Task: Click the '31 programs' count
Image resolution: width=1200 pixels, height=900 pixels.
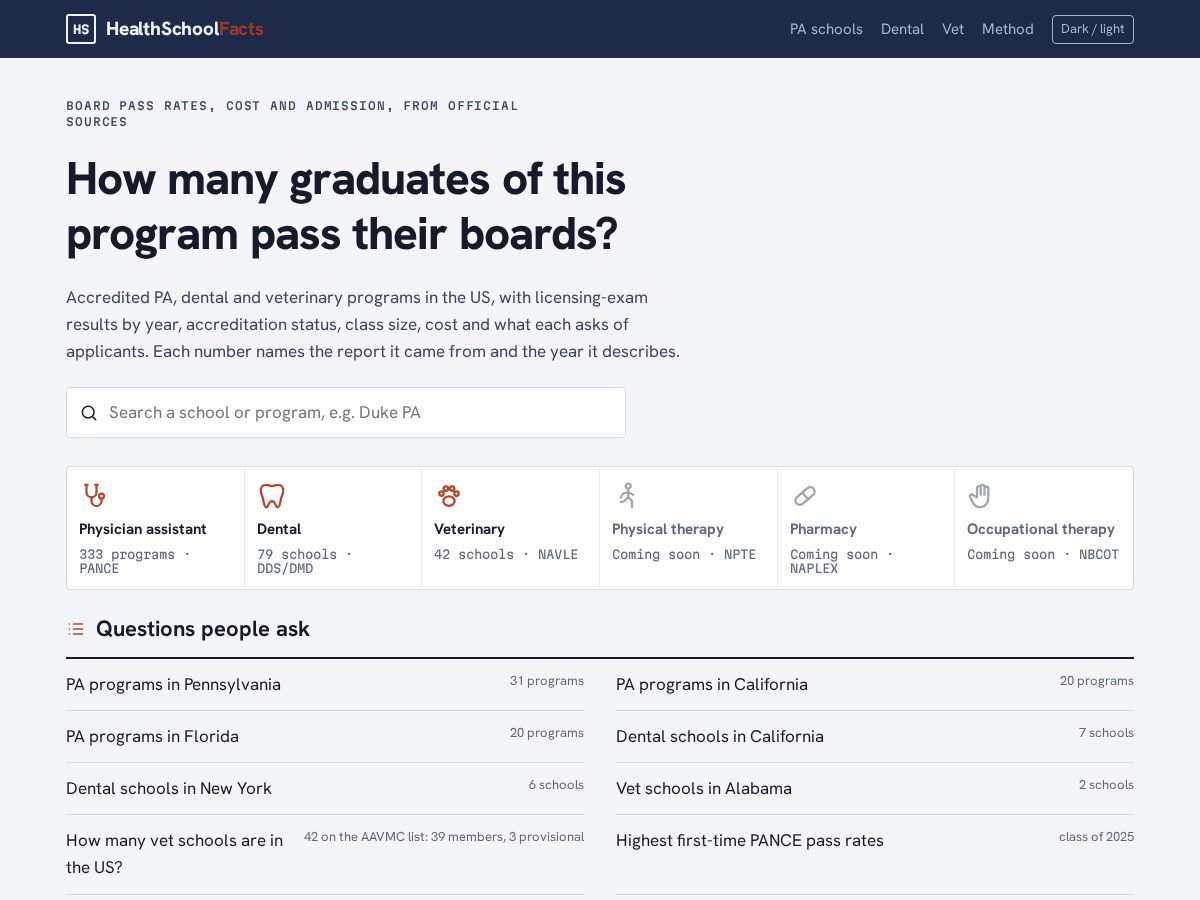Action: click(x=547, y=681)
